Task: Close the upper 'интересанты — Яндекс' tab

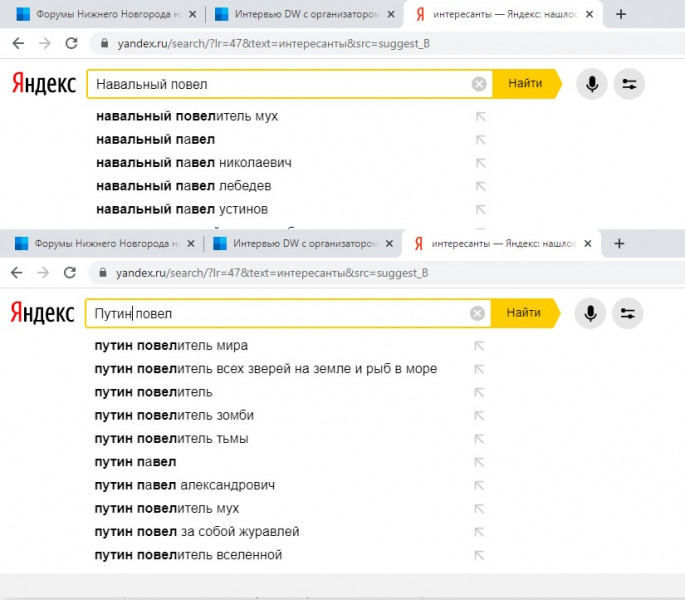Action: 589,14
